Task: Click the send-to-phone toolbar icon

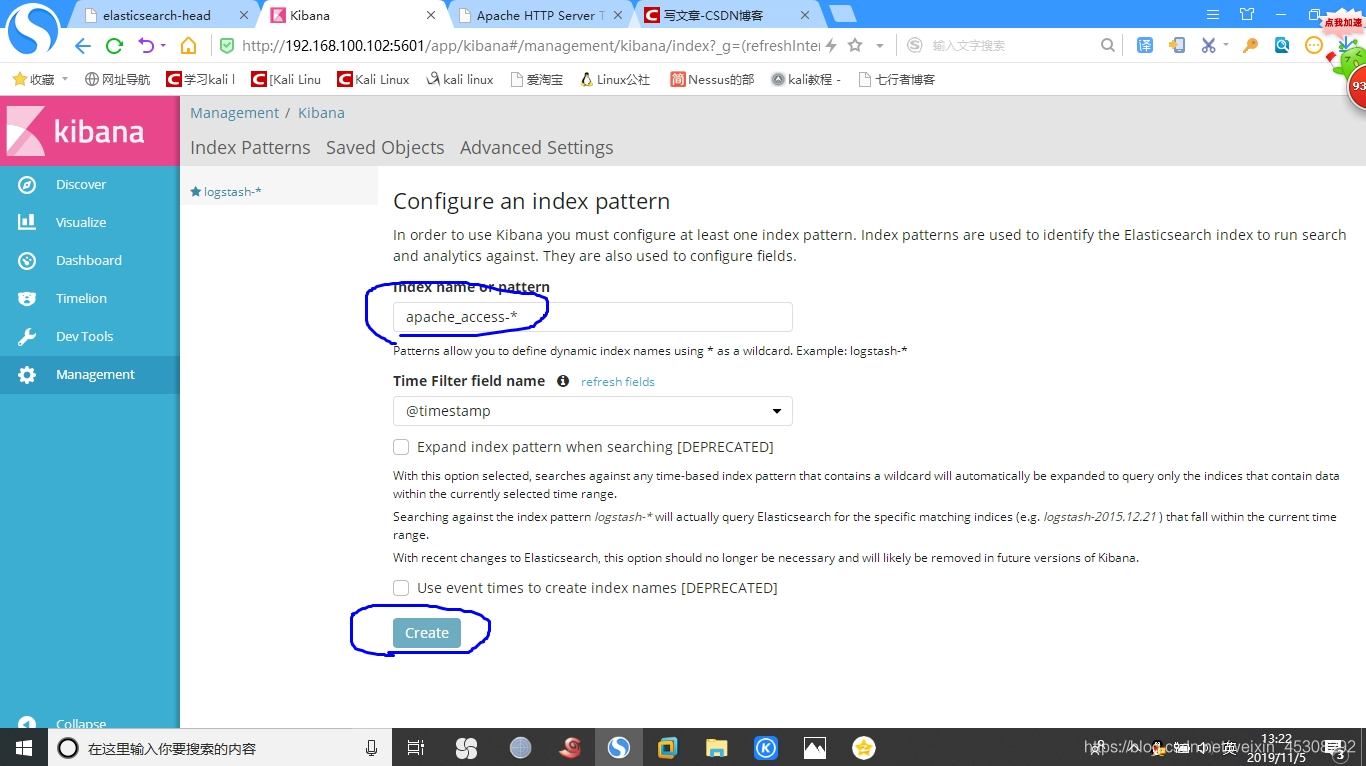Action: point(1177,45)
